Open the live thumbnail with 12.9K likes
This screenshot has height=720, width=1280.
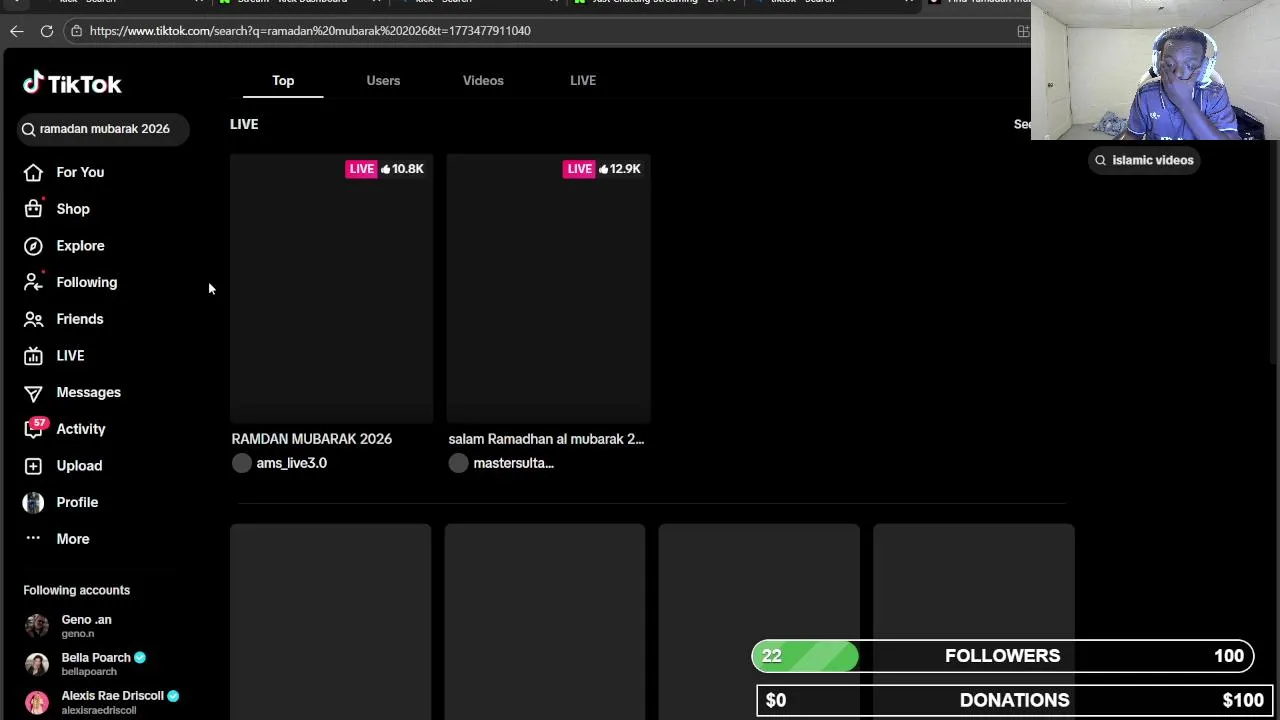(x=548, y=289)
